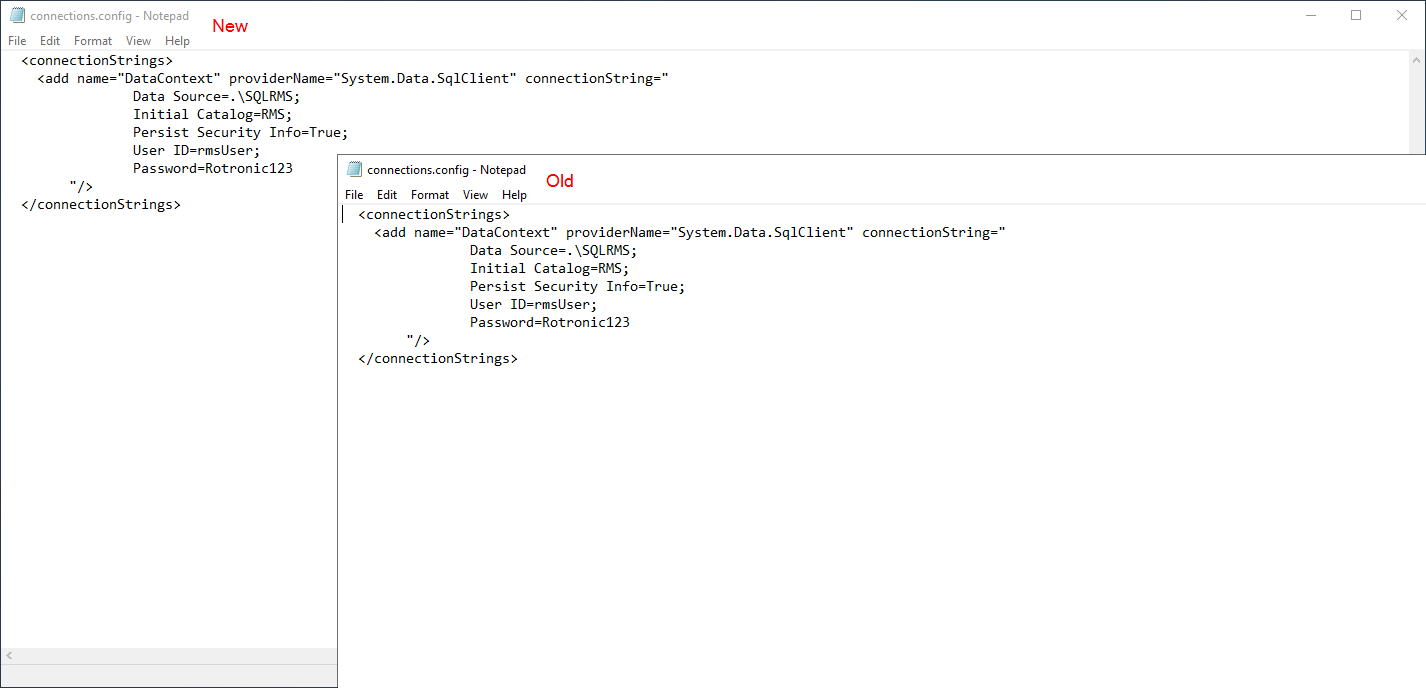
Task: Click <add name="DataContext" line in Old window
Action: click(689, 232)
